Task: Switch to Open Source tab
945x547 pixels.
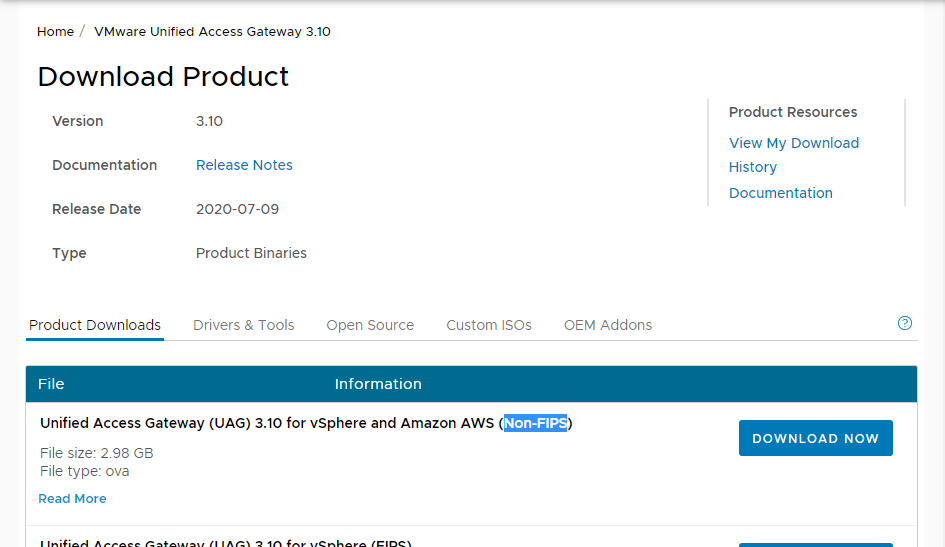Action: (x=370, y=325)
